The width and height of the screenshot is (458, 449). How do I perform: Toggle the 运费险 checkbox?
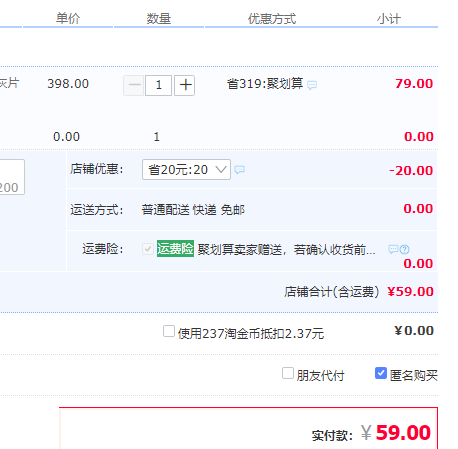[x=148, y=249]
